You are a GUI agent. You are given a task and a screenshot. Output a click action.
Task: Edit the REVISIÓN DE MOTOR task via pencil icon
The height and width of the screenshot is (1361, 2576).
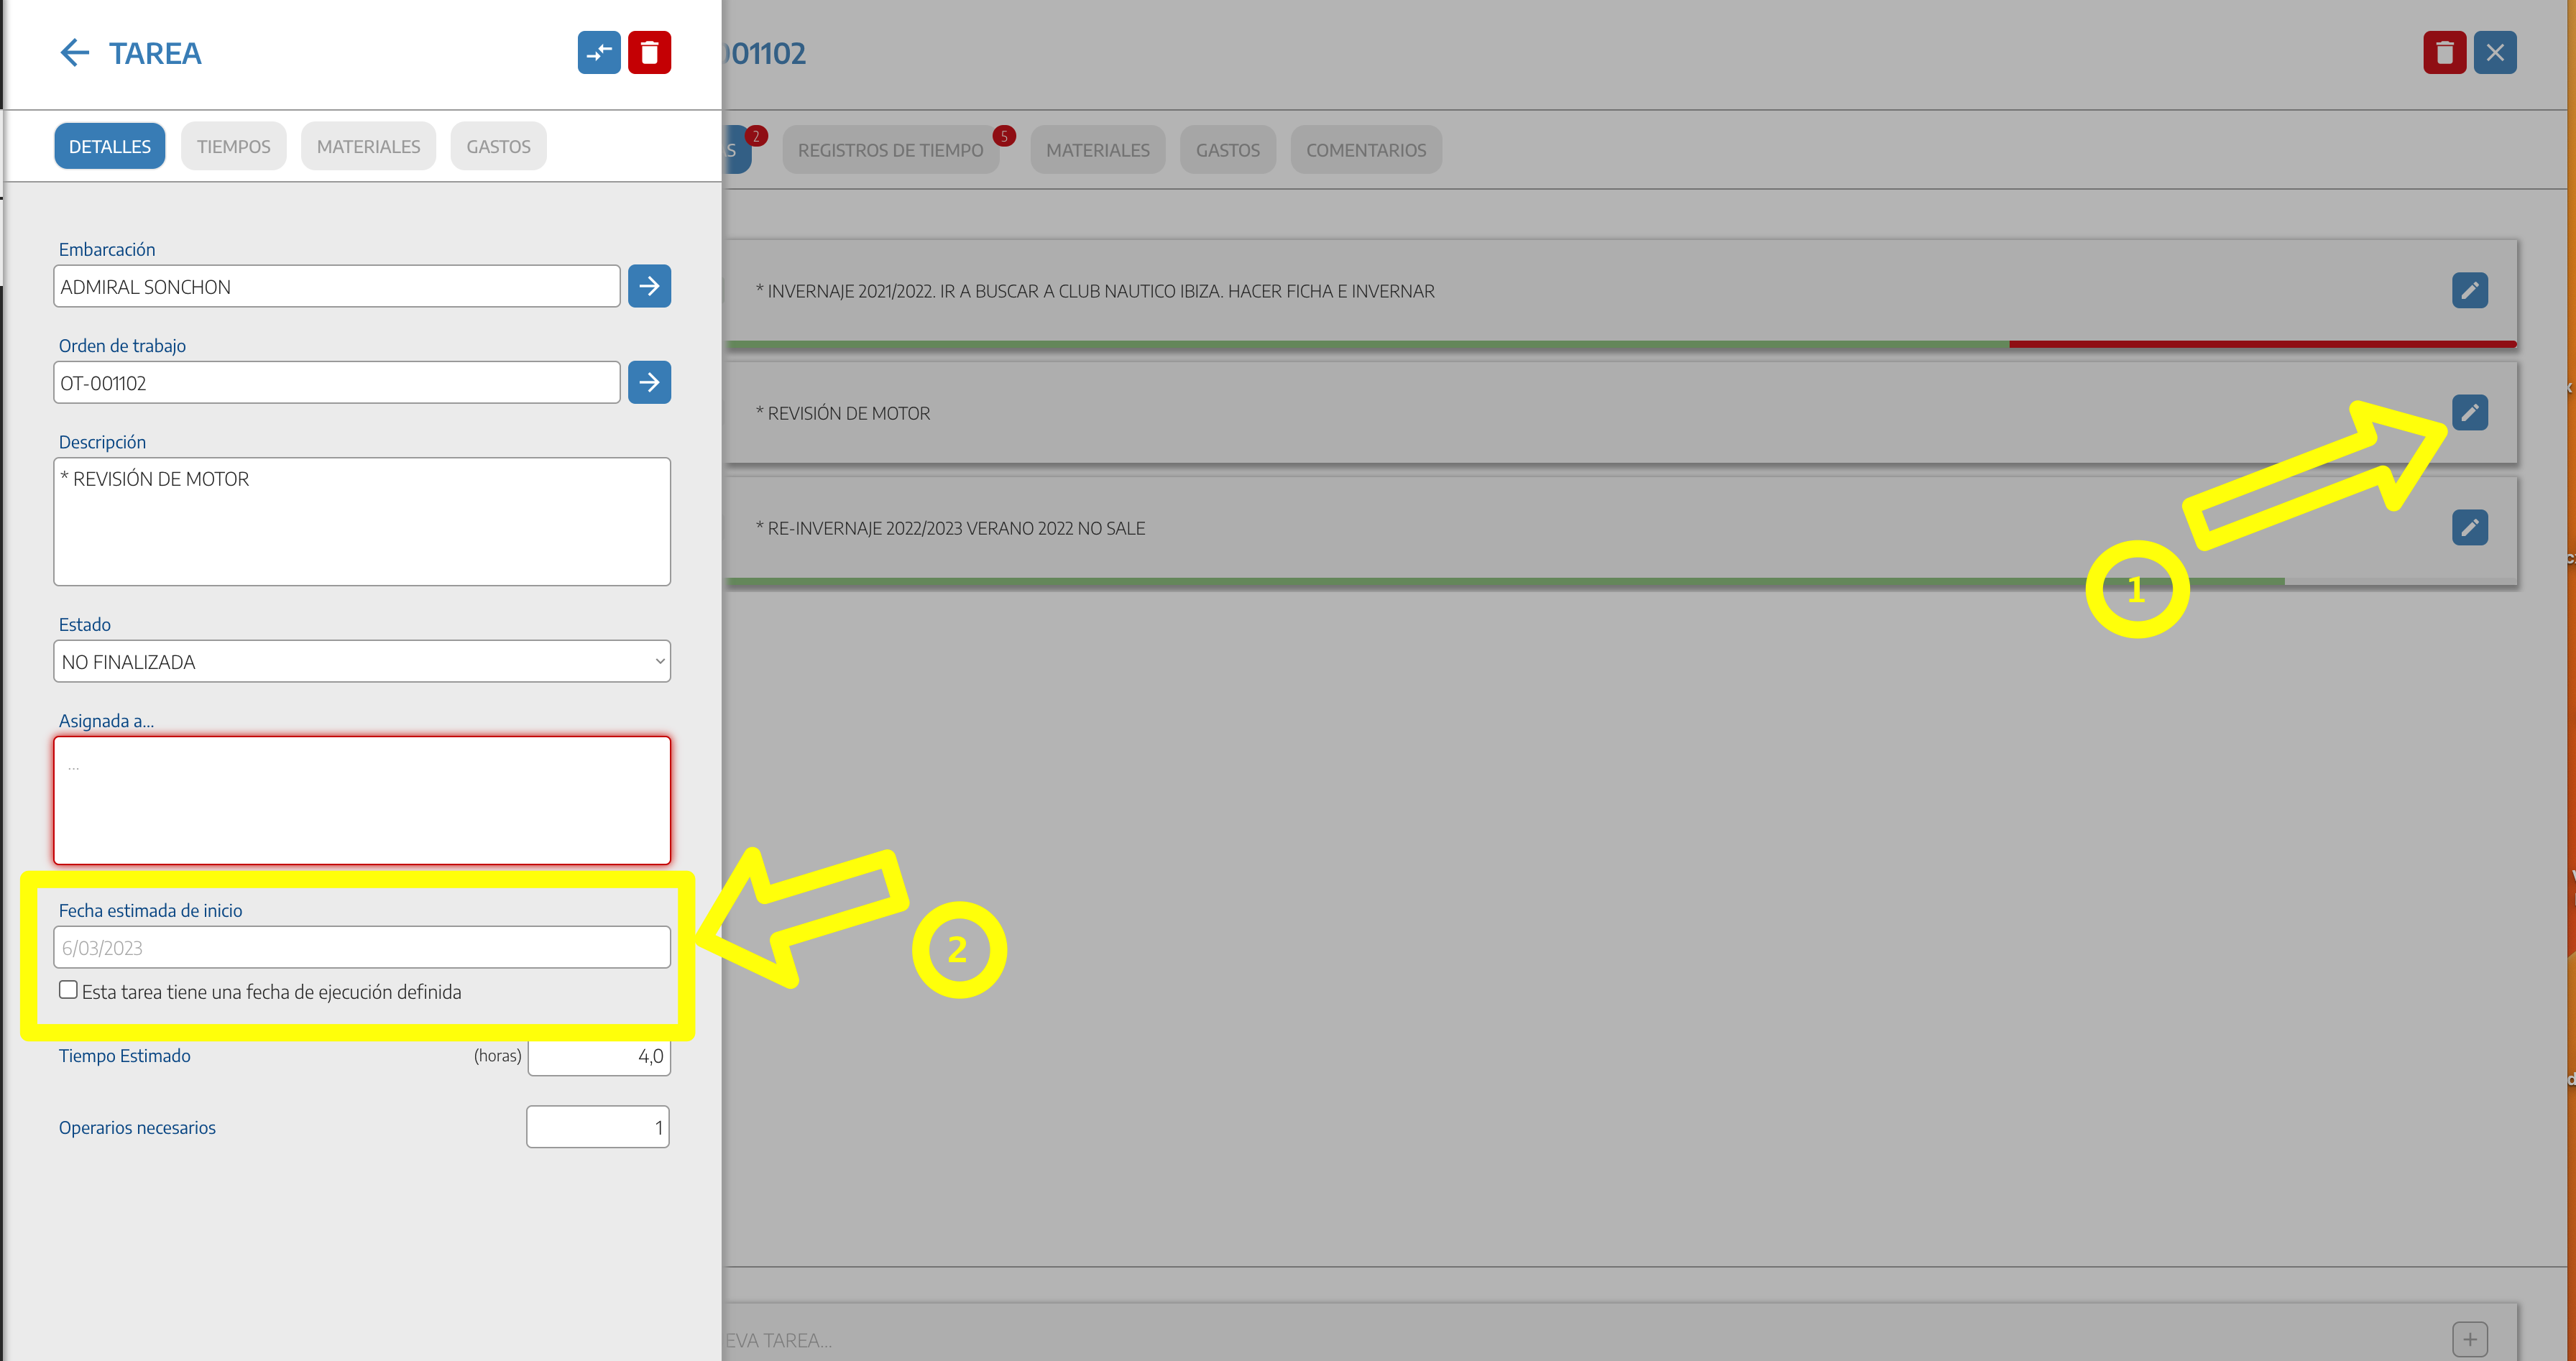[2469, 413]
